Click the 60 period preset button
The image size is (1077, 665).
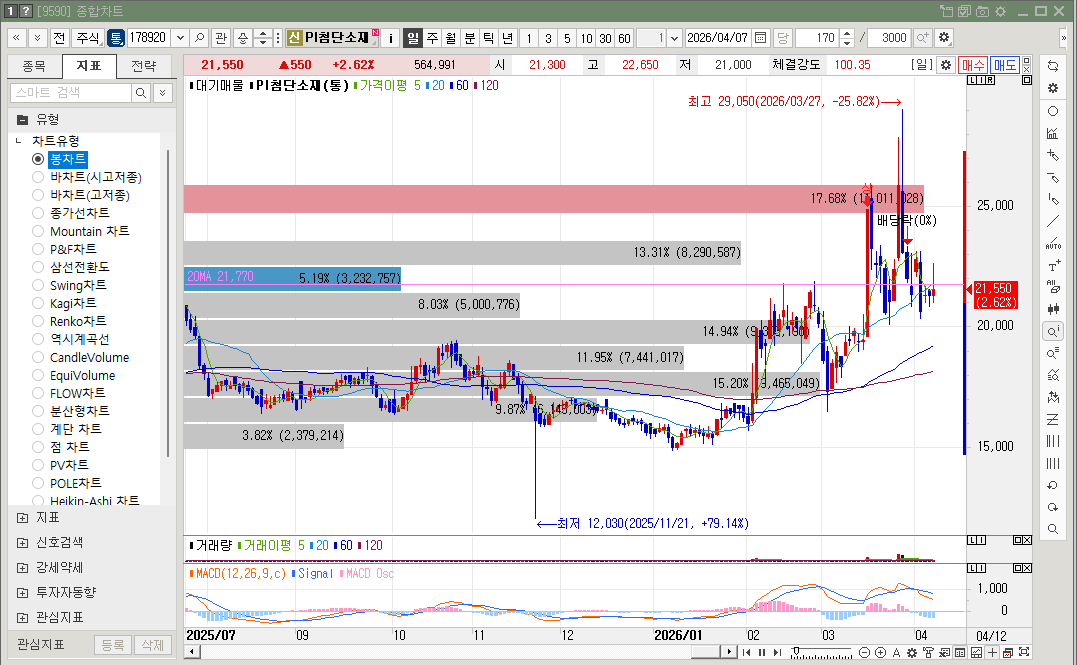pos(624,38)
